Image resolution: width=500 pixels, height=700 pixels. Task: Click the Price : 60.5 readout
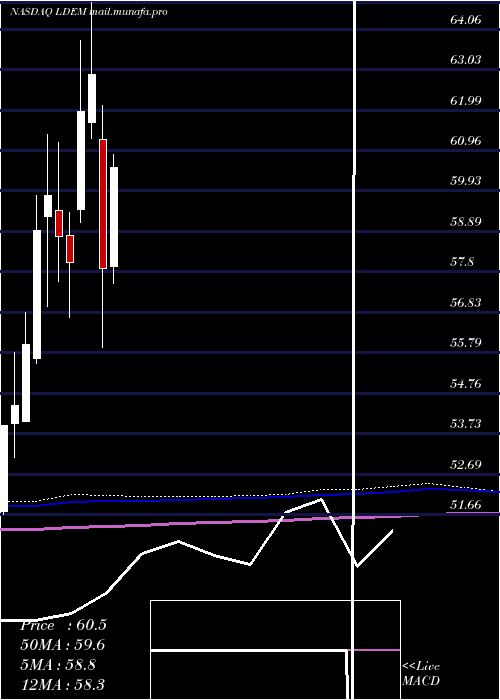click(x=63, y=625)
